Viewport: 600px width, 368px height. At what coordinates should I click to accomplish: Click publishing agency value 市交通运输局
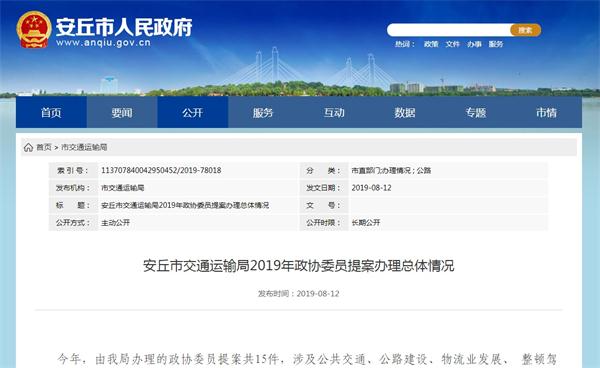(x=122, y=188)
